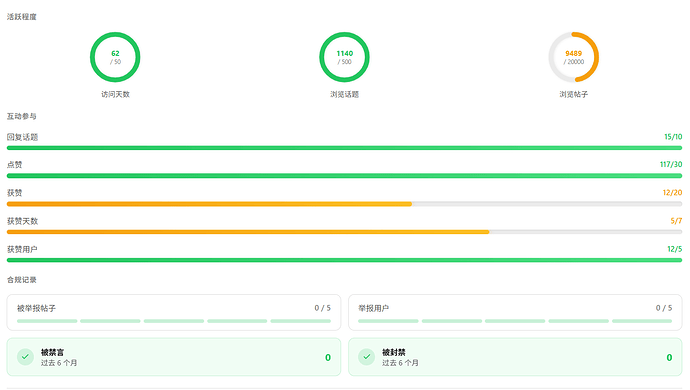Viewport: 690px width, 390px height.
Task: Click the 0 count in 被禁言 card
Action: (328, 357)
